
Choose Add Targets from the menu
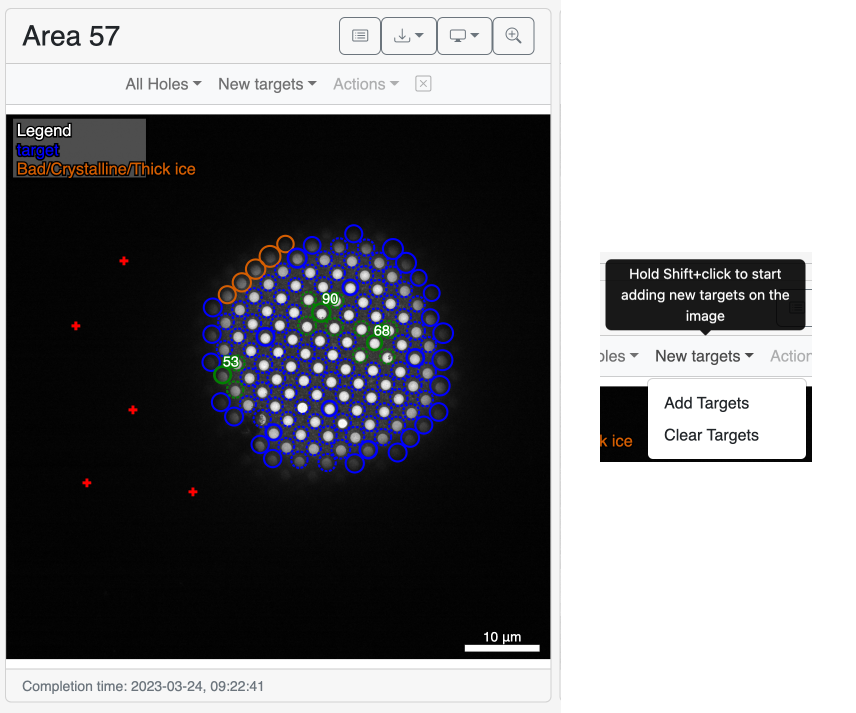tap(705, 403)
